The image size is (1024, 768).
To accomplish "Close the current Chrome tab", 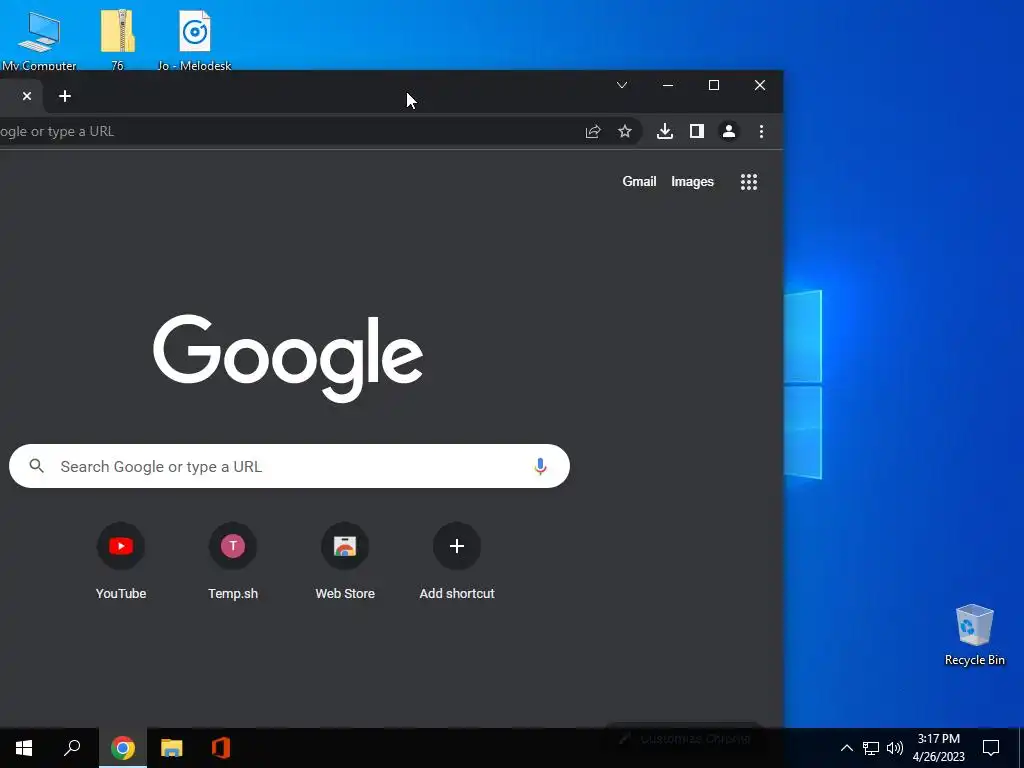I will (27, 96).
